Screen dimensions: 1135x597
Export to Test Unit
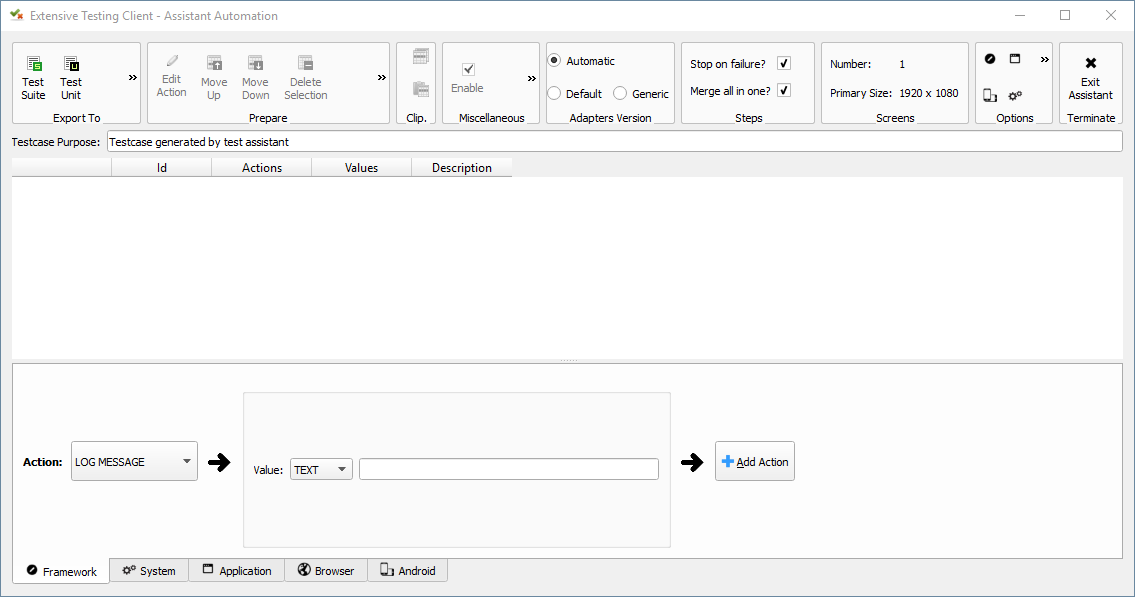pyautogui.click(x=71, y=78)
